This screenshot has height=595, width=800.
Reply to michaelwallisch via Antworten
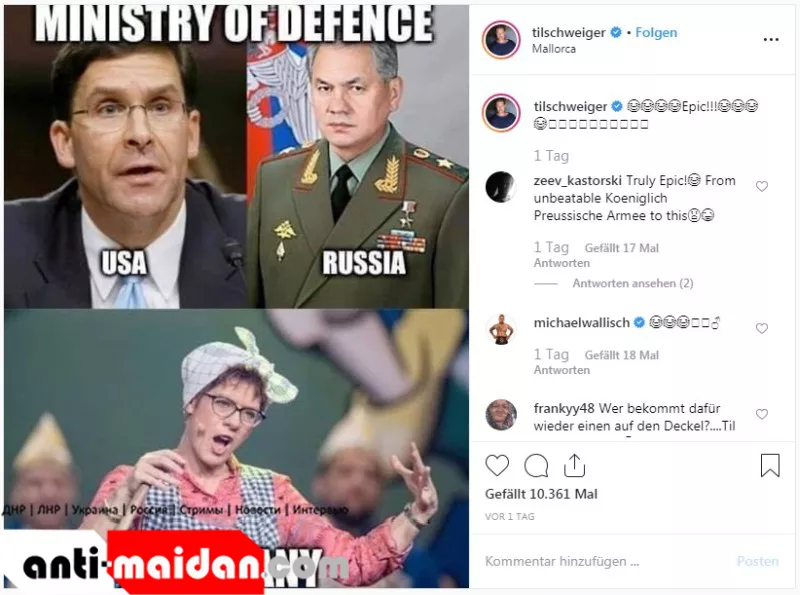(562, 370)
